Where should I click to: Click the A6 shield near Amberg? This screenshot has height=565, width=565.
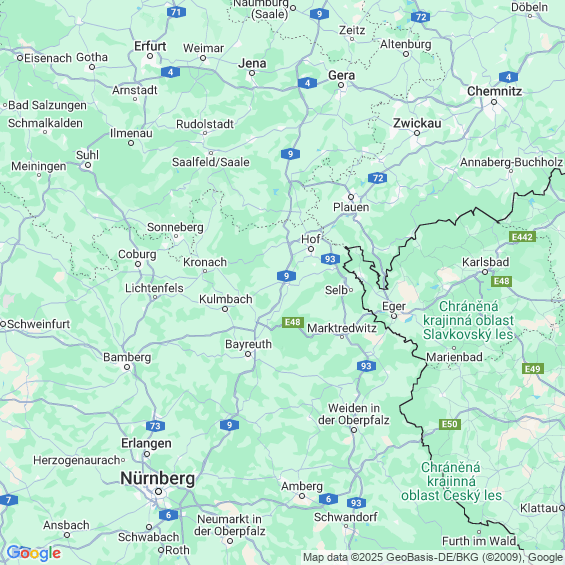[x=328, y=499]
